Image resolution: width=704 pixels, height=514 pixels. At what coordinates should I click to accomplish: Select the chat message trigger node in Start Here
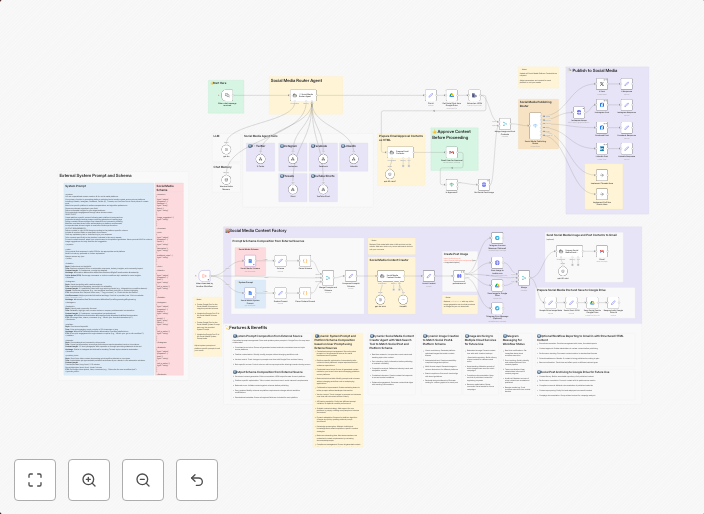tap(227, 95)
